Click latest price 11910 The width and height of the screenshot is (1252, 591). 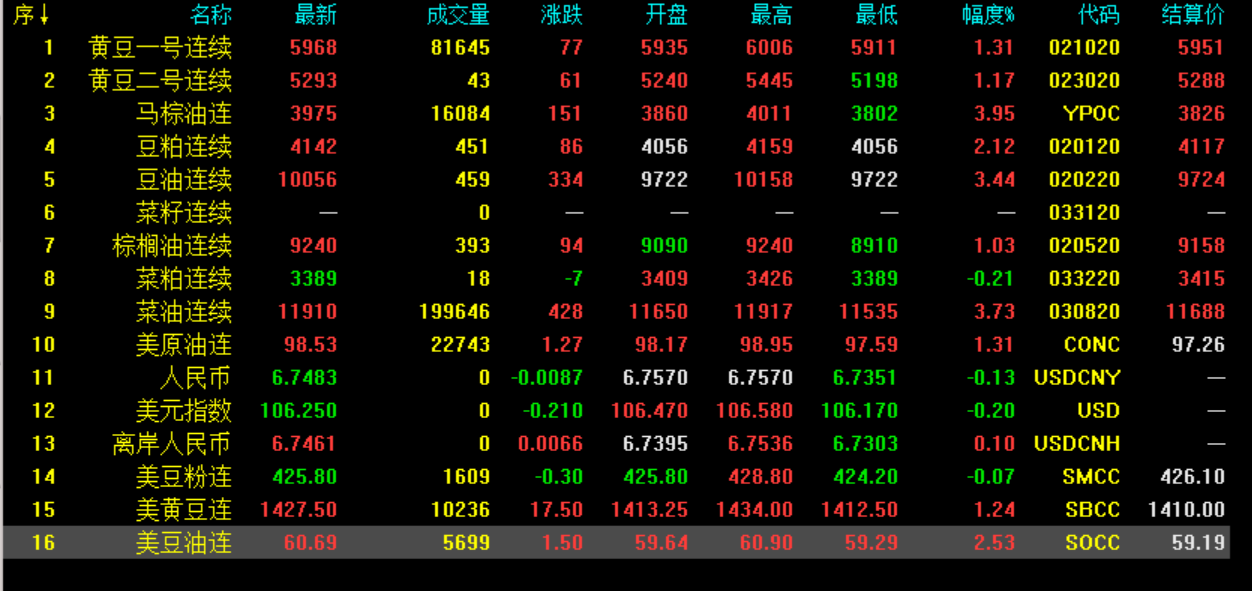point(308,311)
